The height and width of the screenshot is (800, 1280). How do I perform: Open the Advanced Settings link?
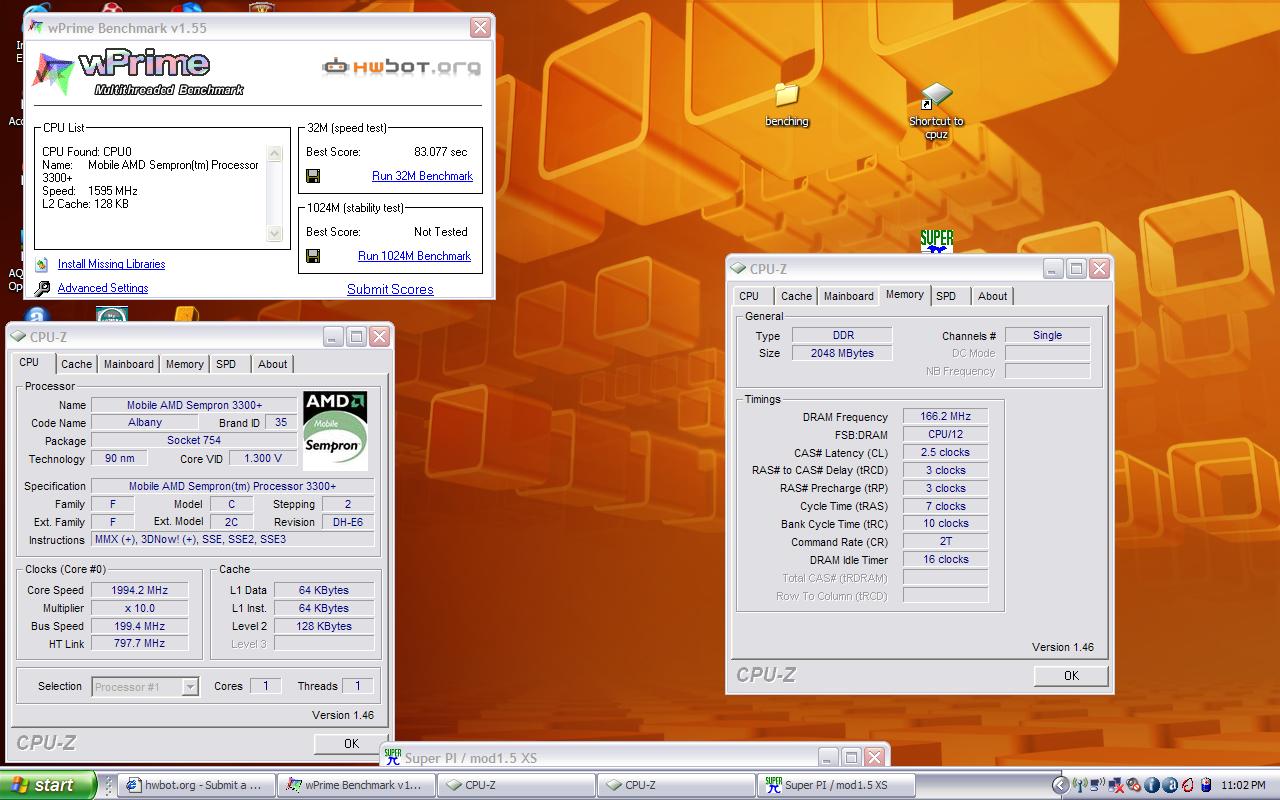tap(103, 288)
